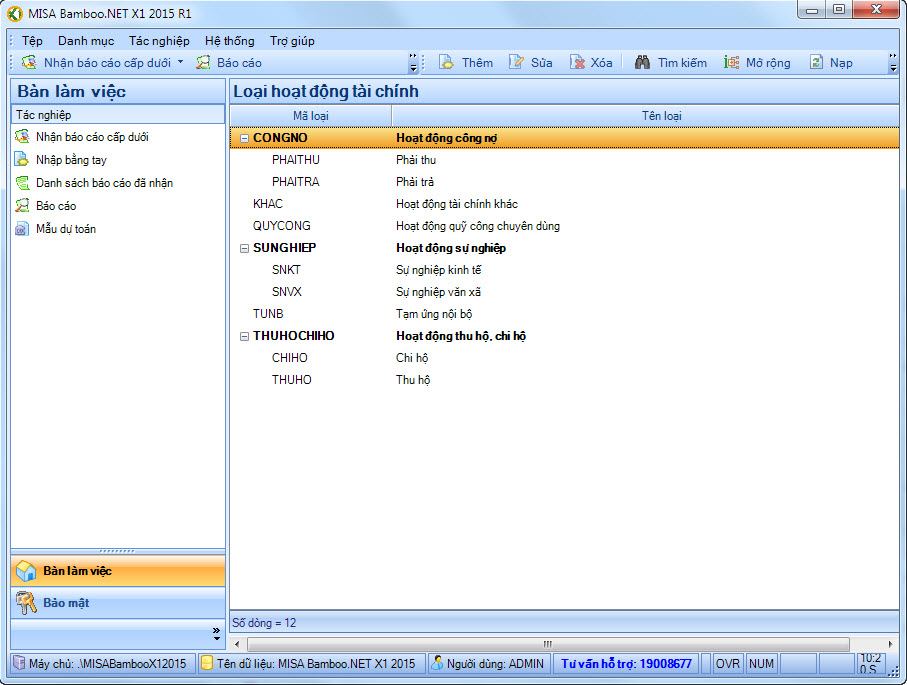Click the scrollbar right arrow
Screen dimensions: 907x685
(x=890, y=644)
